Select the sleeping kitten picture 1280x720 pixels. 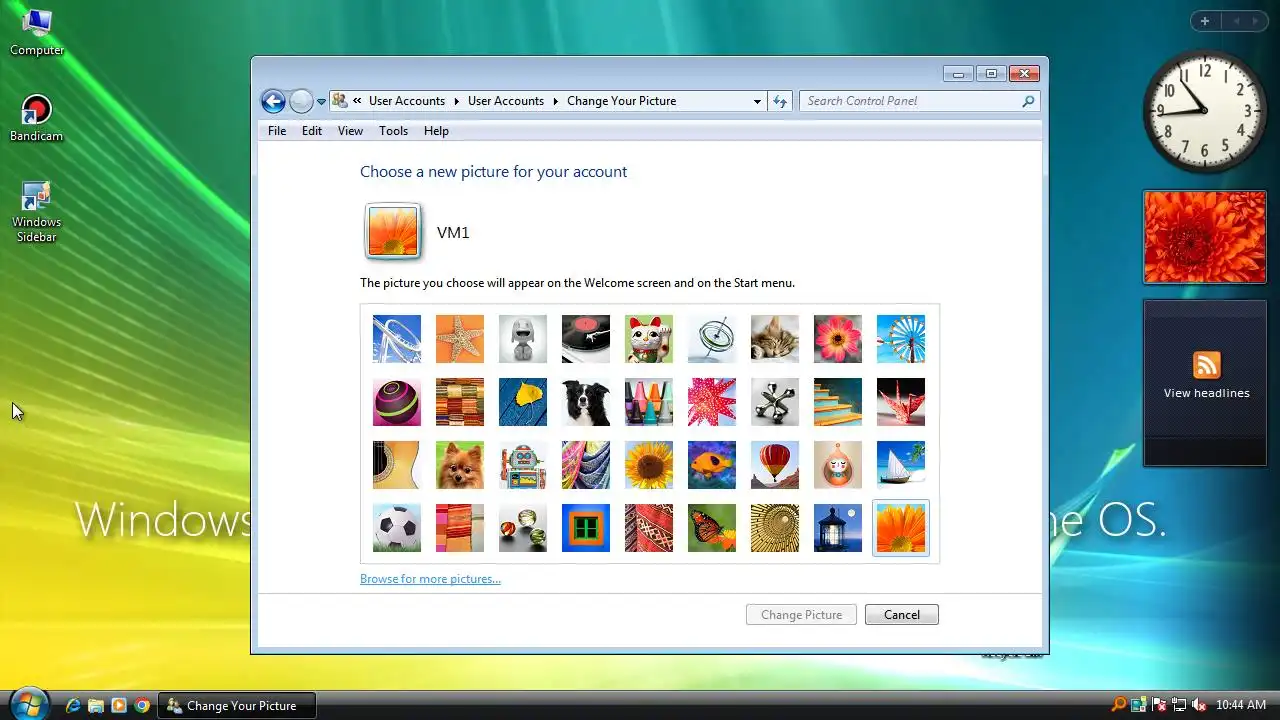tap(775, 339)
